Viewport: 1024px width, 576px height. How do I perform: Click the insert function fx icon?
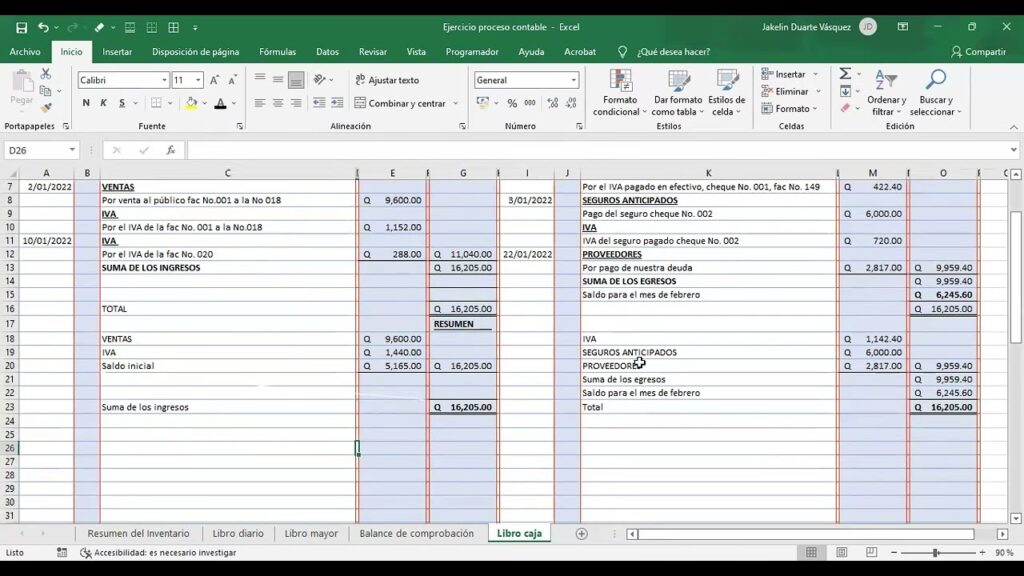tap(171, 150)
